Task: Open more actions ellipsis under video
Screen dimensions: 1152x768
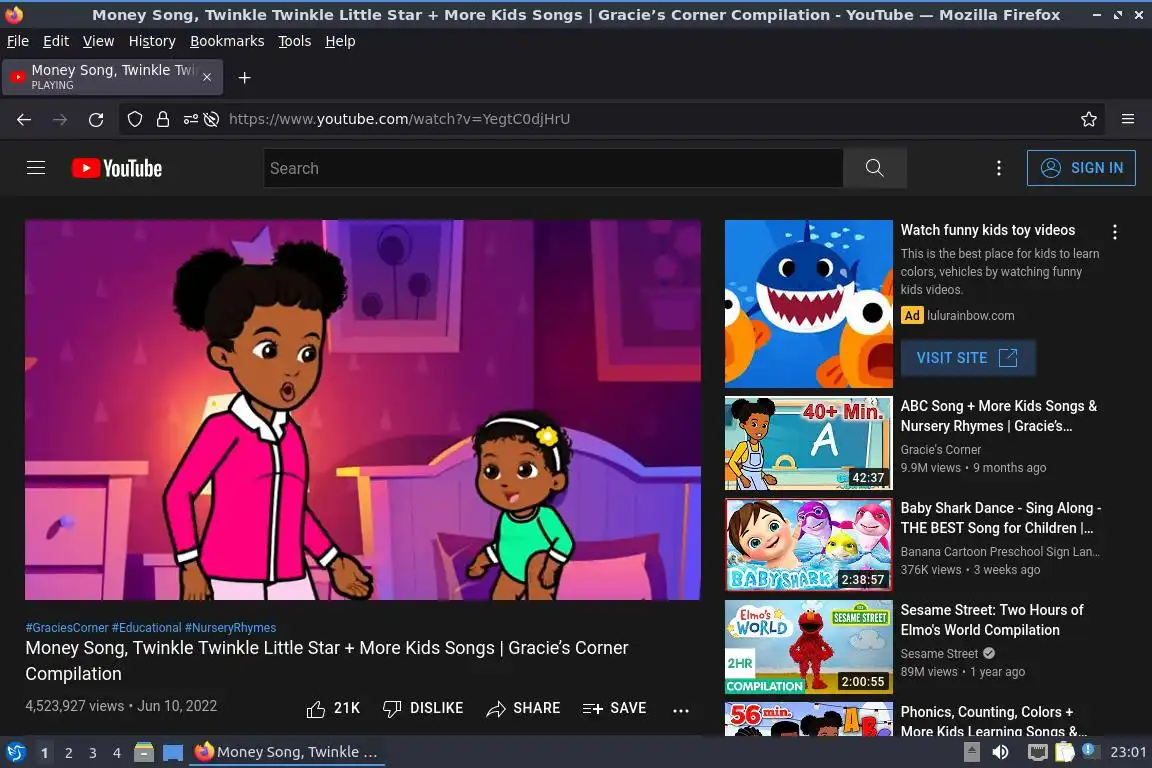Action: click(x=681, y=710)
